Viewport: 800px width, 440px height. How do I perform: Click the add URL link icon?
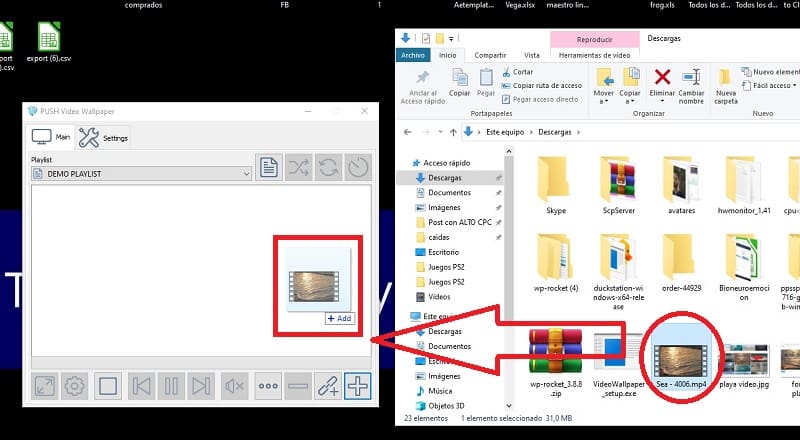coord(328,386)
